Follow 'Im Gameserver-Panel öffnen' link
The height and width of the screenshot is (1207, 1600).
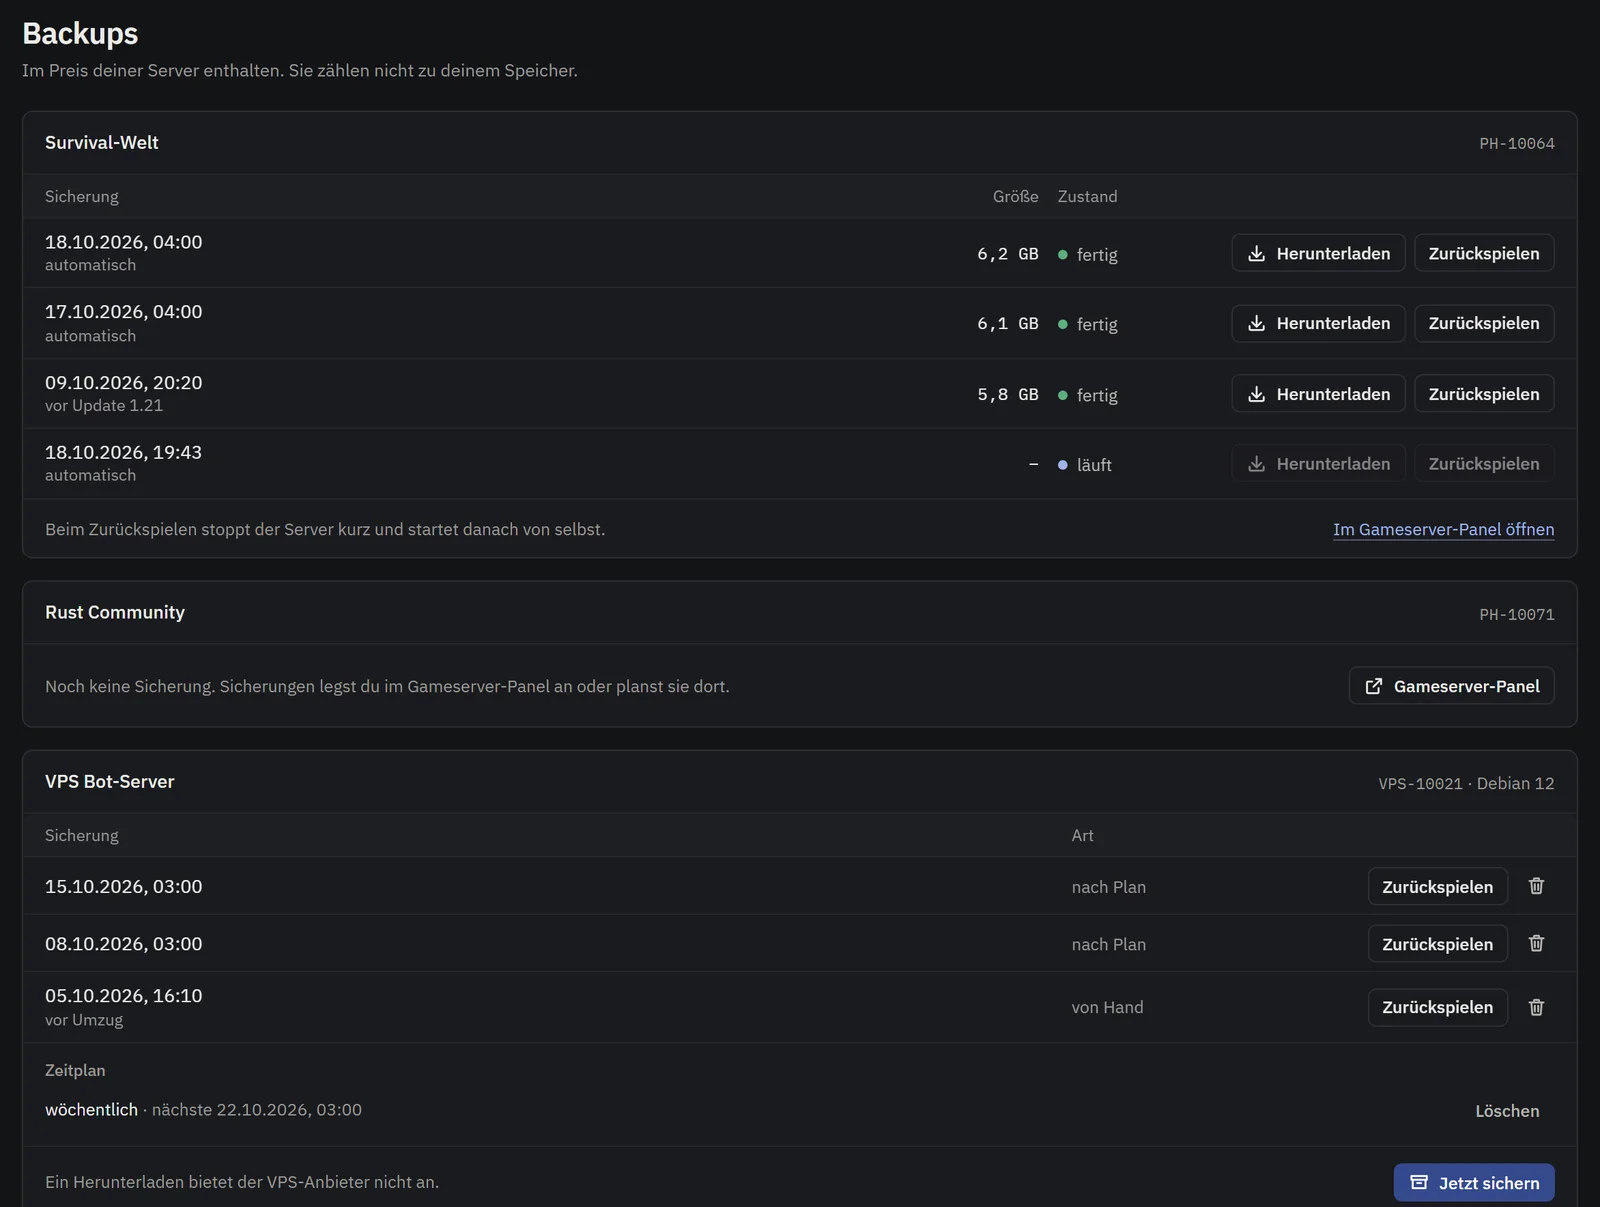tap(1443, 529)
